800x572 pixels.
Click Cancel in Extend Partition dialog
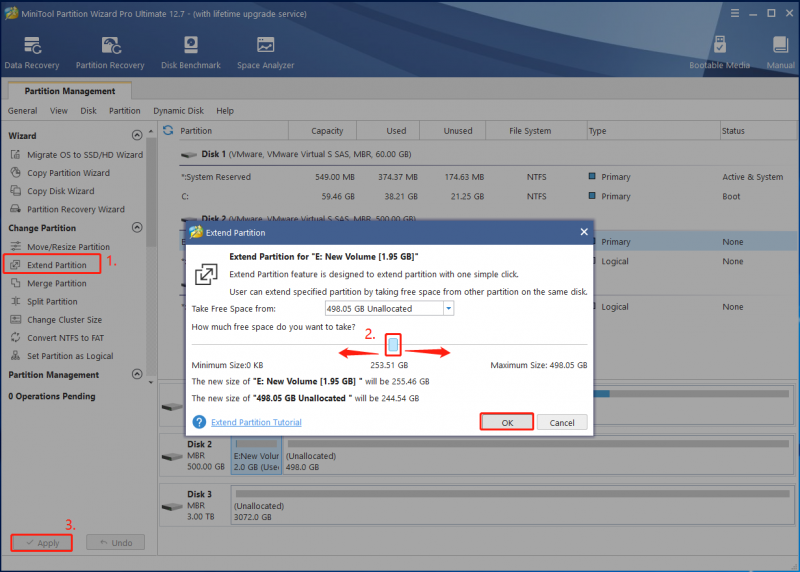coord(562,422)
